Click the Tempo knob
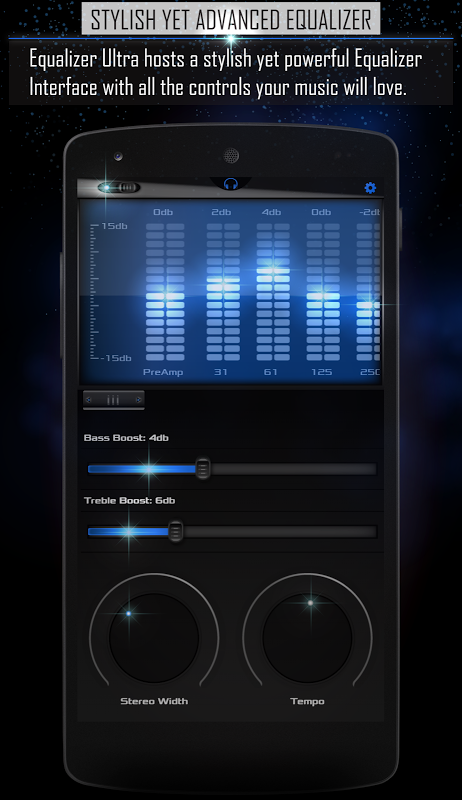Viewport: 462px width, 800px height. pos(307,637)
